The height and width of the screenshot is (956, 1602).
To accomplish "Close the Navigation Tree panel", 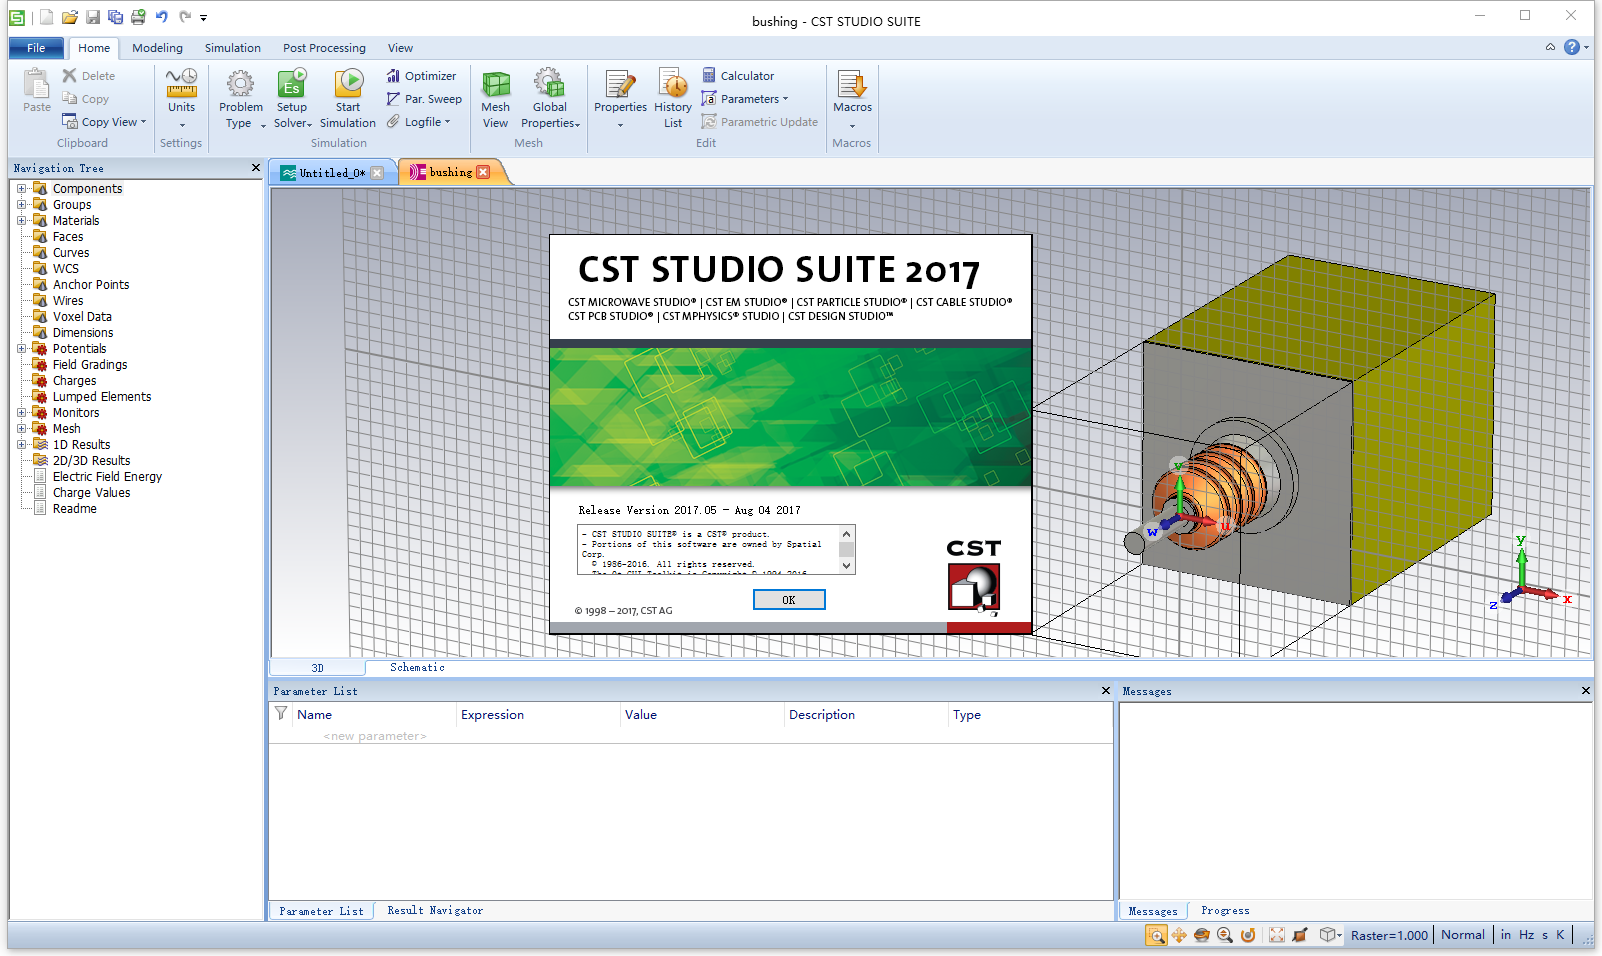I will coord(255,168).
